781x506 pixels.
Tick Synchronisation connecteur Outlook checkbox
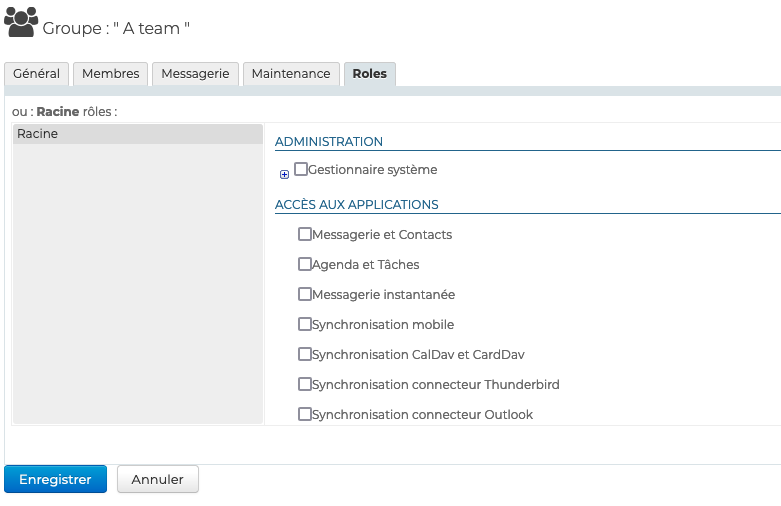pyautogui.click(x=304, y=414)
